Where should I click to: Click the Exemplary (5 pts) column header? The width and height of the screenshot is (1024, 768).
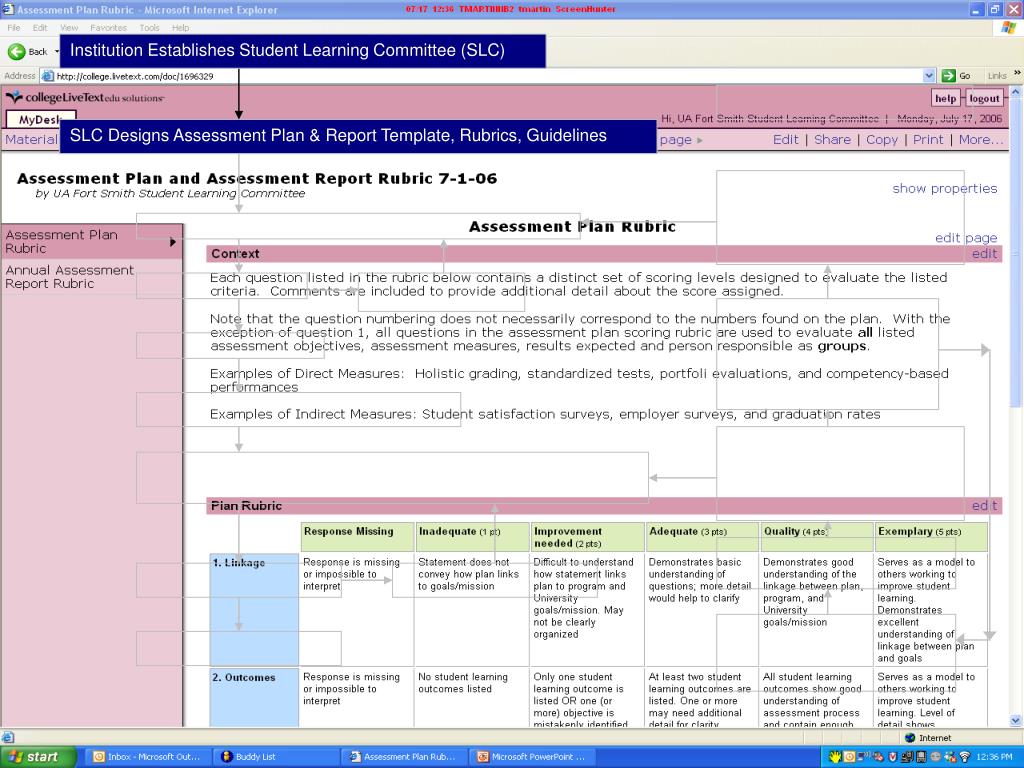[931, 537]
